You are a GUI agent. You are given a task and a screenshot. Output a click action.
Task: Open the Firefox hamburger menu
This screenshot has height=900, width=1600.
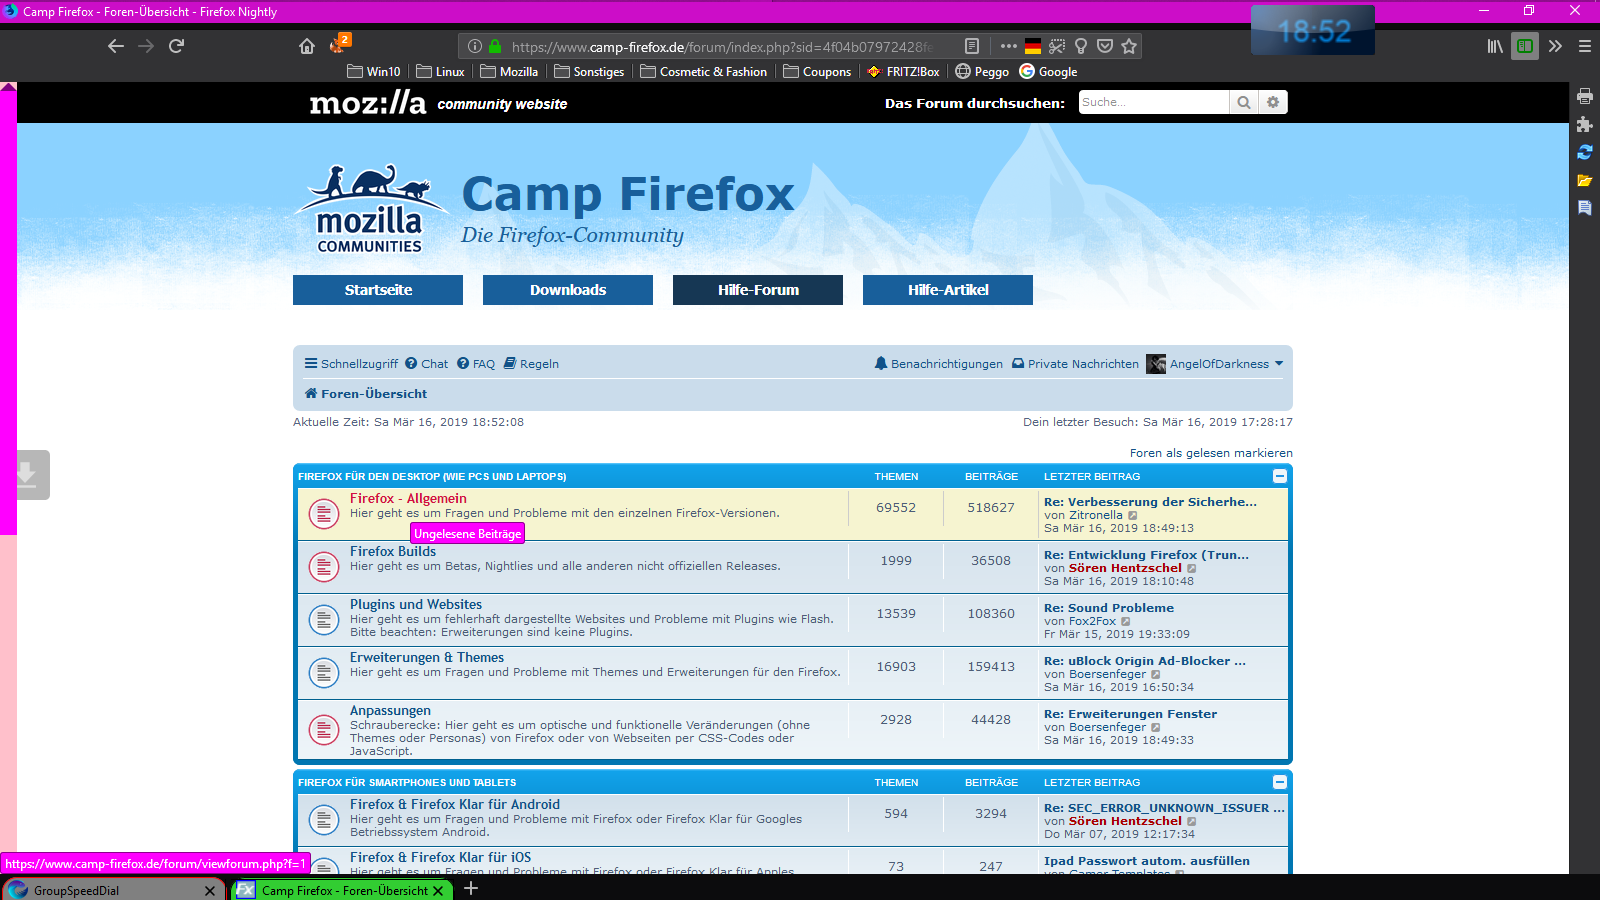coord(1585,46)
